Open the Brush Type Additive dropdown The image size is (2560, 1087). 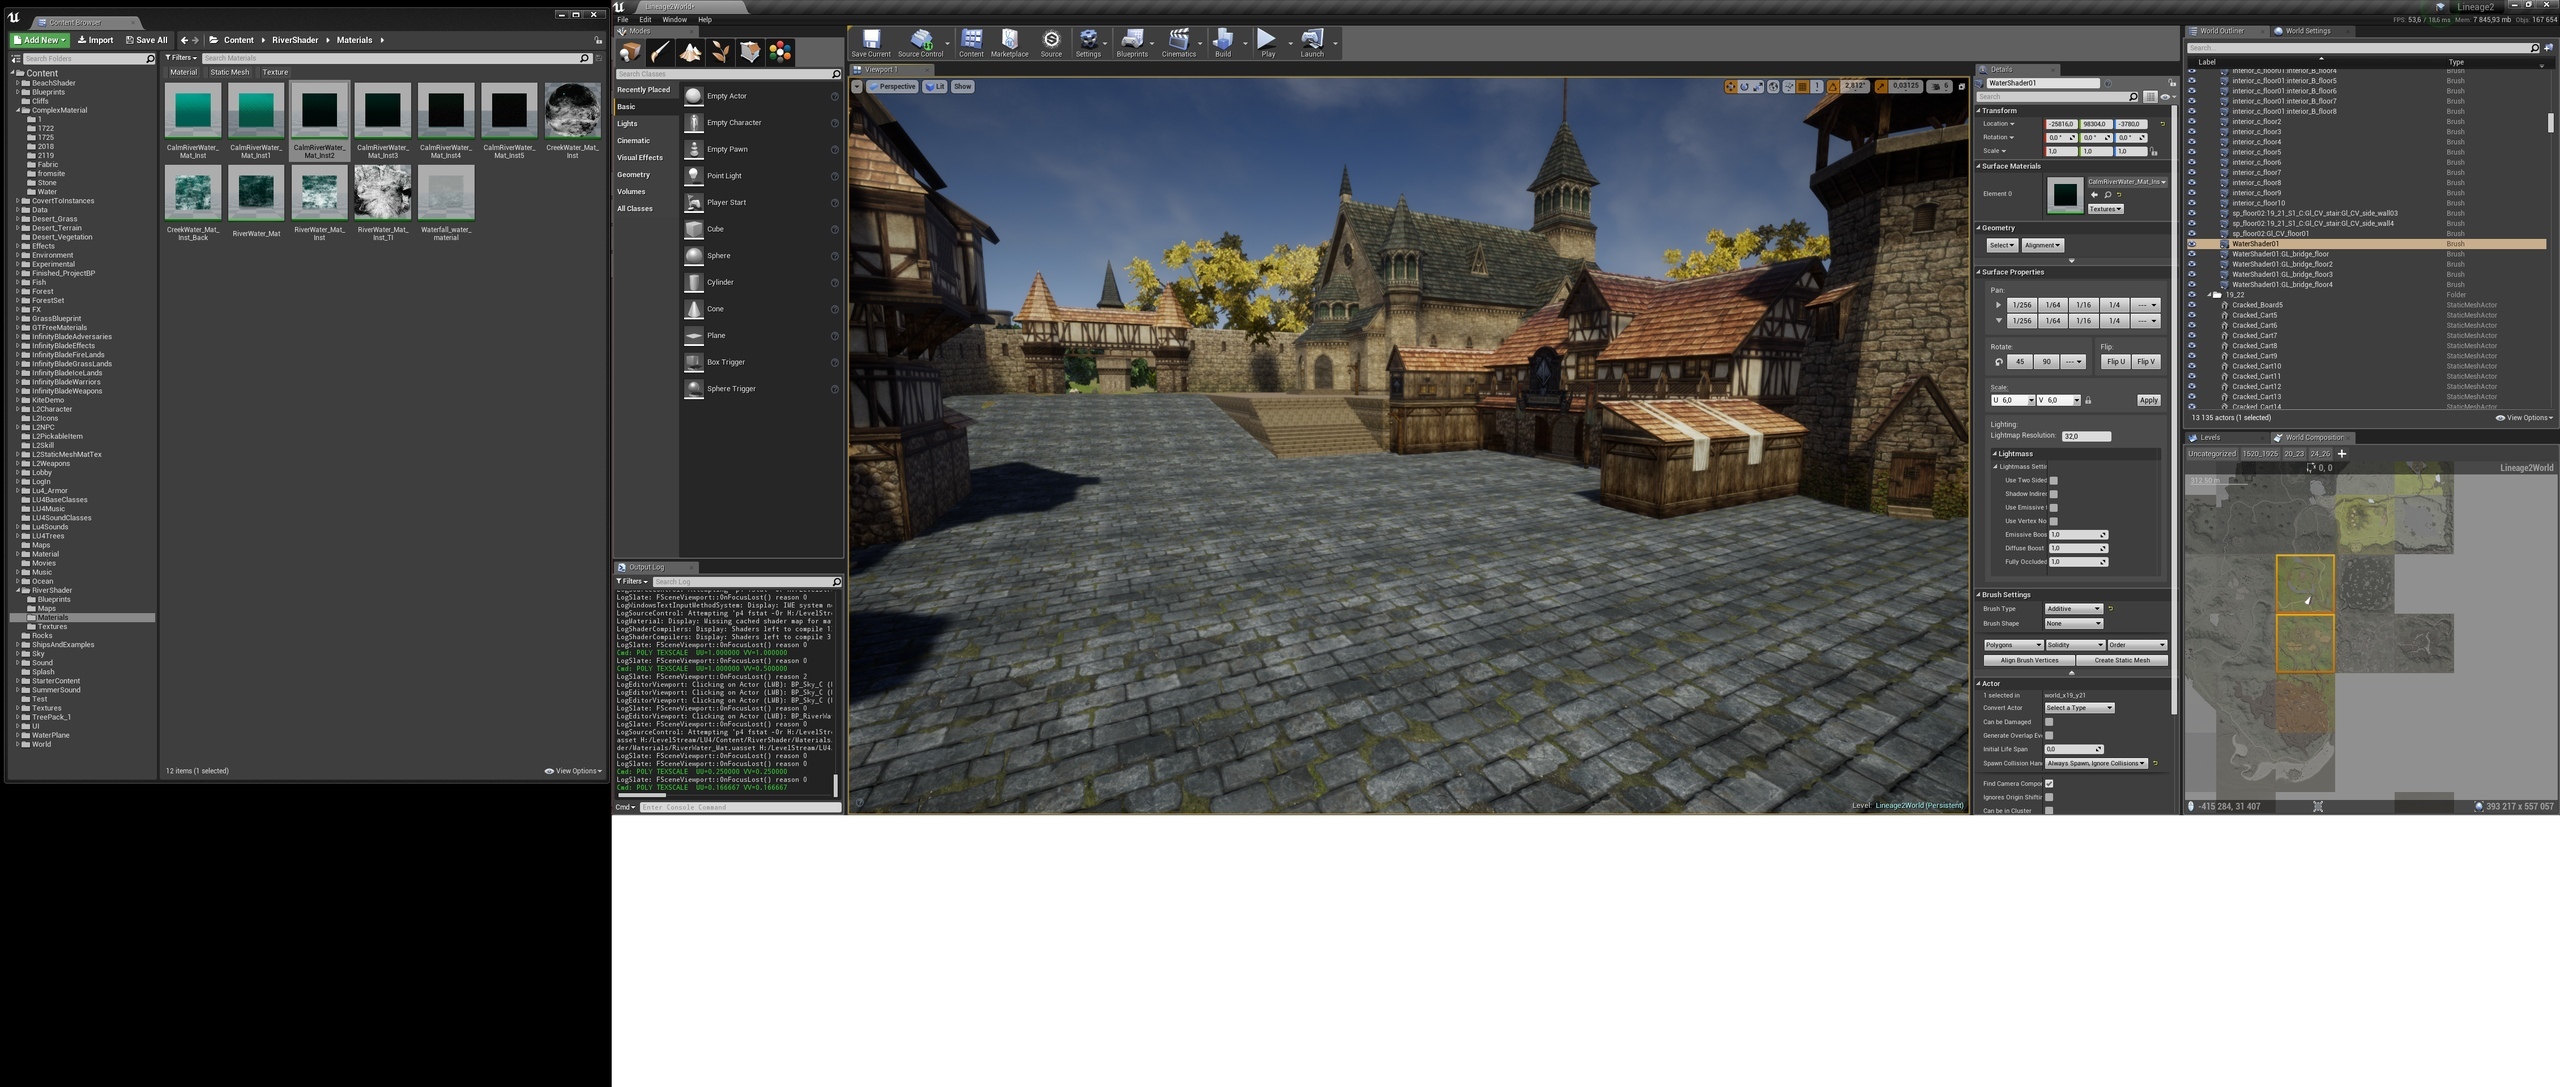pos(2073,609)
